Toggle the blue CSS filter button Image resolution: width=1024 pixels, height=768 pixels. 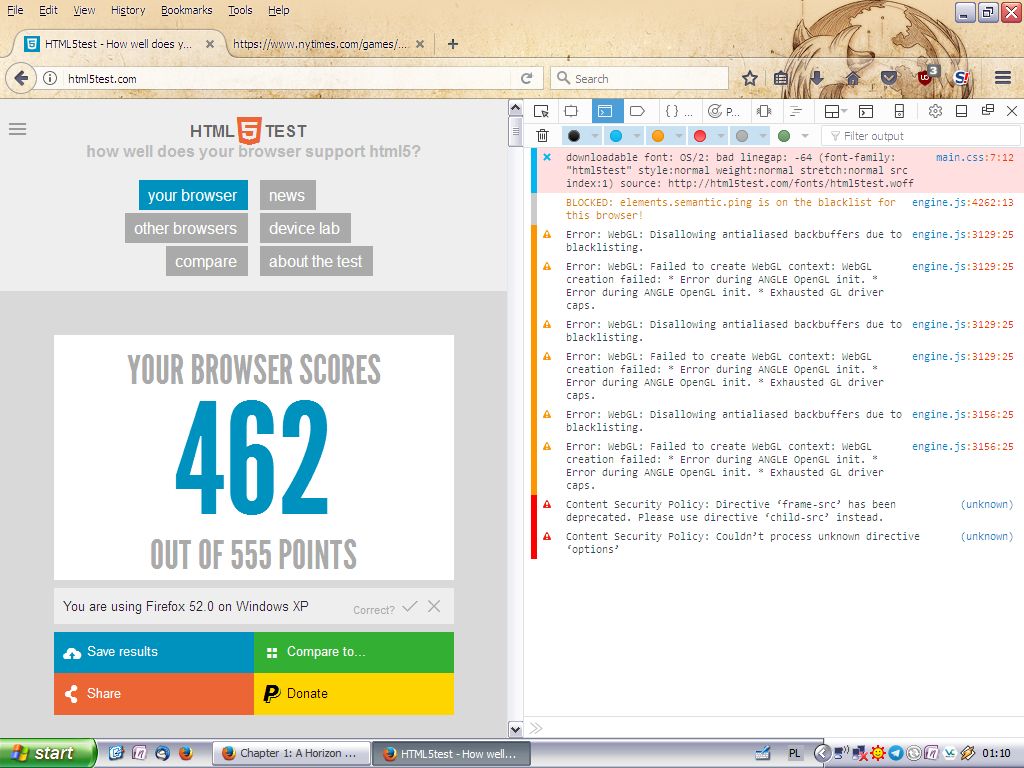(x=616, y=136)
